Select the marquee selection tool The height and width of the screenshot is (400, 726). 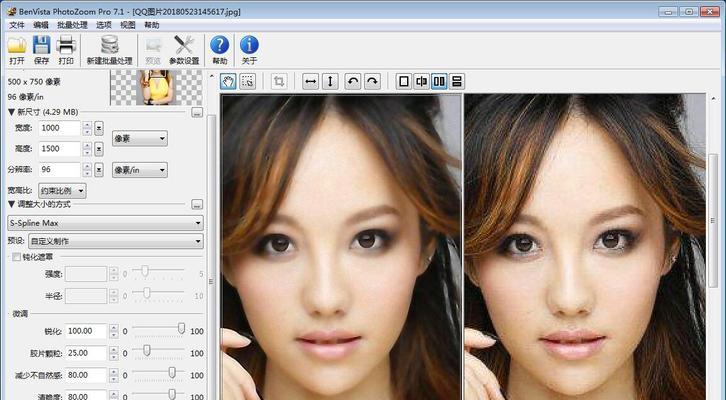coord(248,81)
